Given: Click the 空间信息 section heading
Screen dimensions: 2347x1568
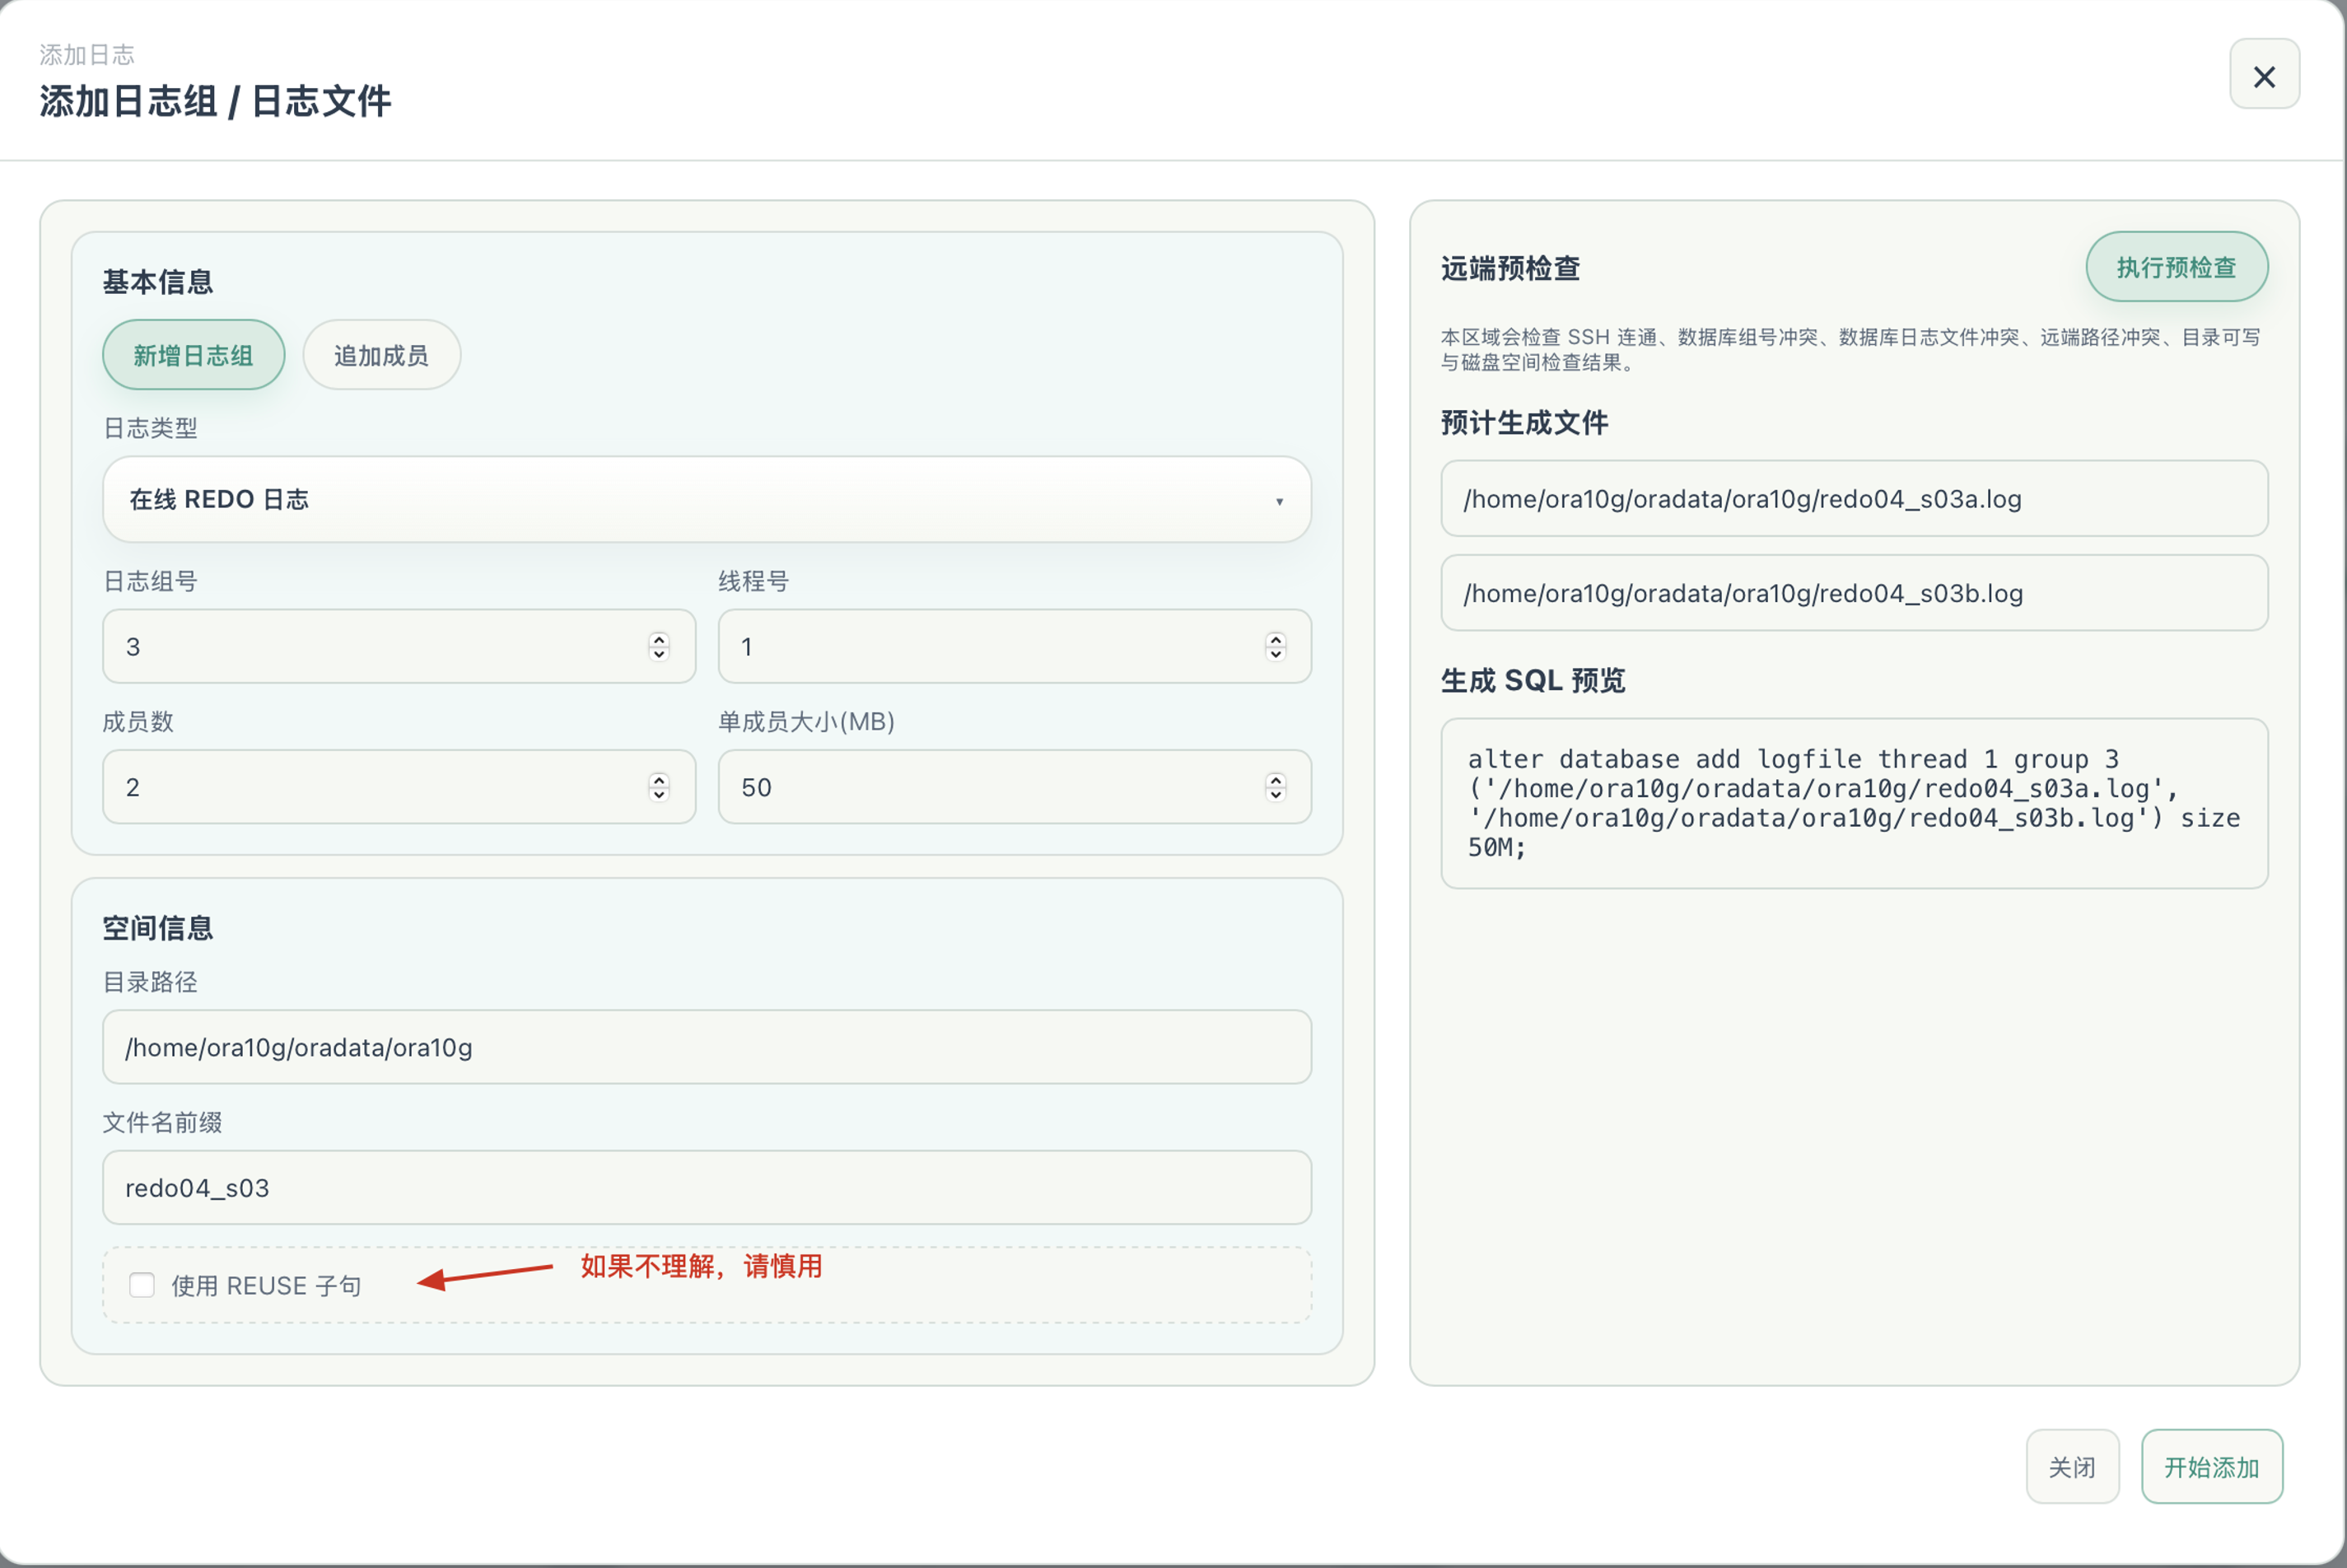Looking at the screenshot, I should tap(158, 928).
